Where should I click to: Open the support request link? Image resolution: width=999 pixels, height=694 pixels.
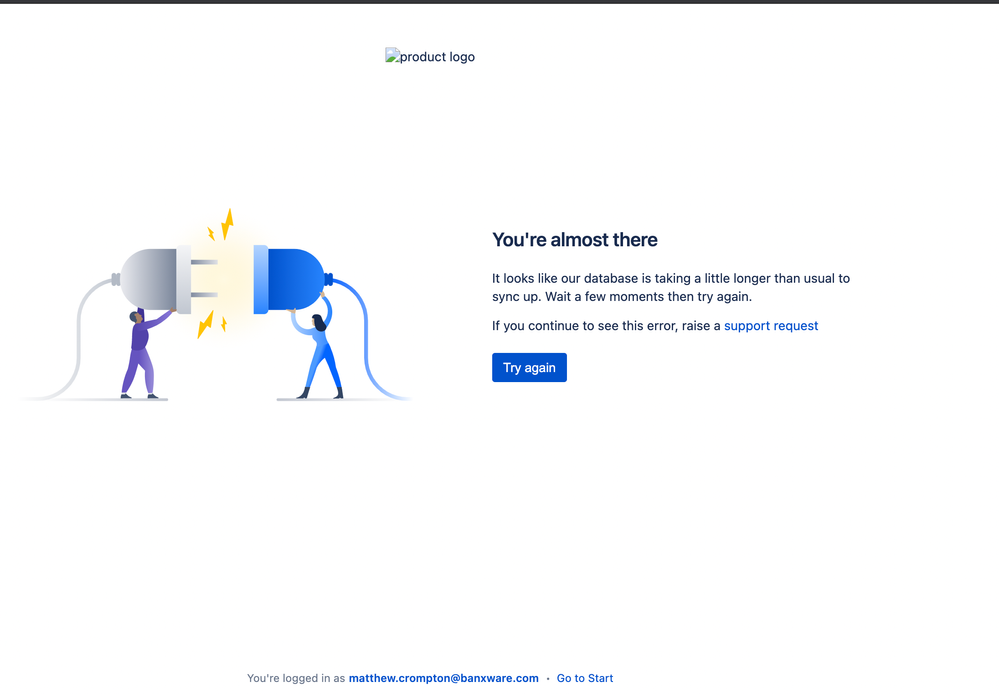(771, 325)
